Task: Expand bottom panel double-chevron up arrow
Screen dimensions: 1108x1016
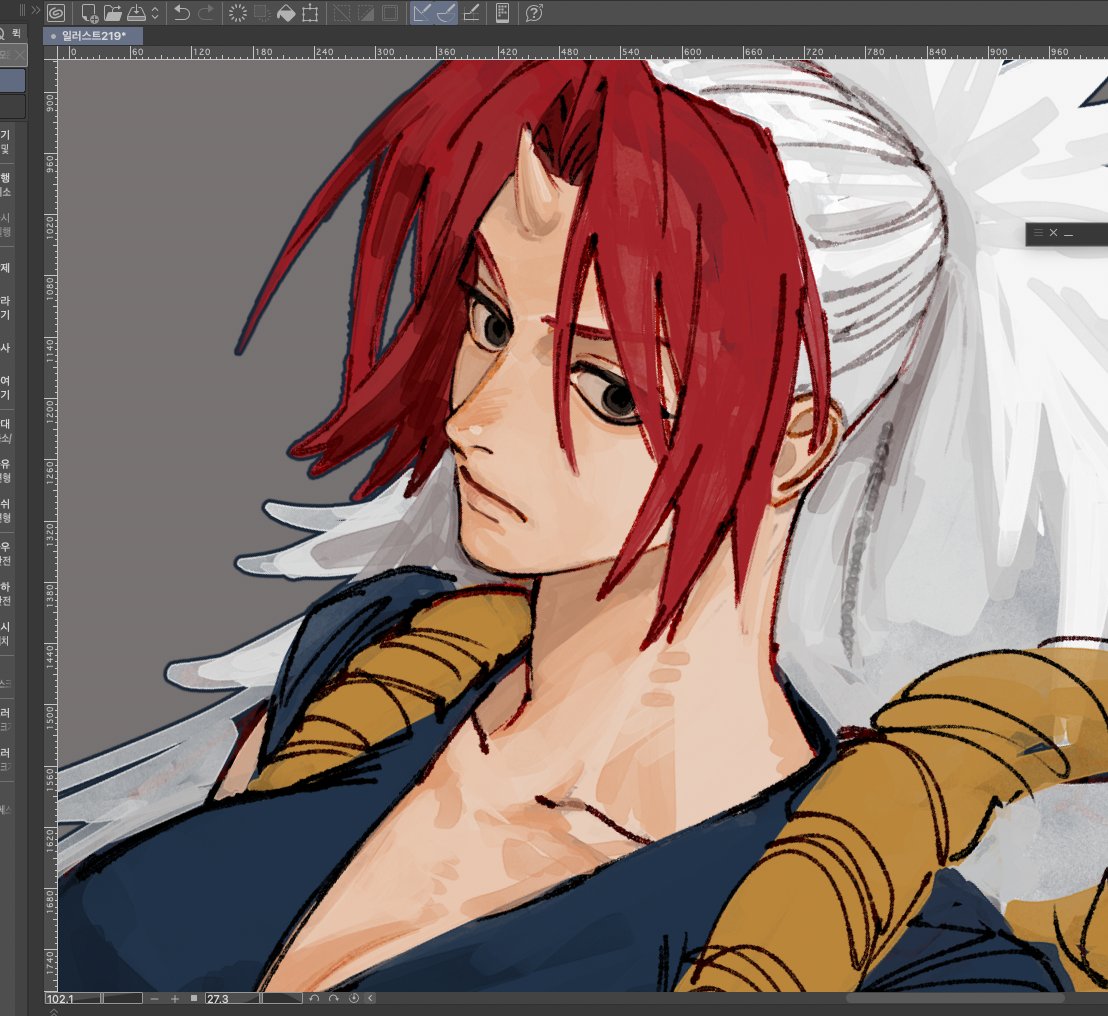Action: pyautogui.click(x=54, y=1012)
